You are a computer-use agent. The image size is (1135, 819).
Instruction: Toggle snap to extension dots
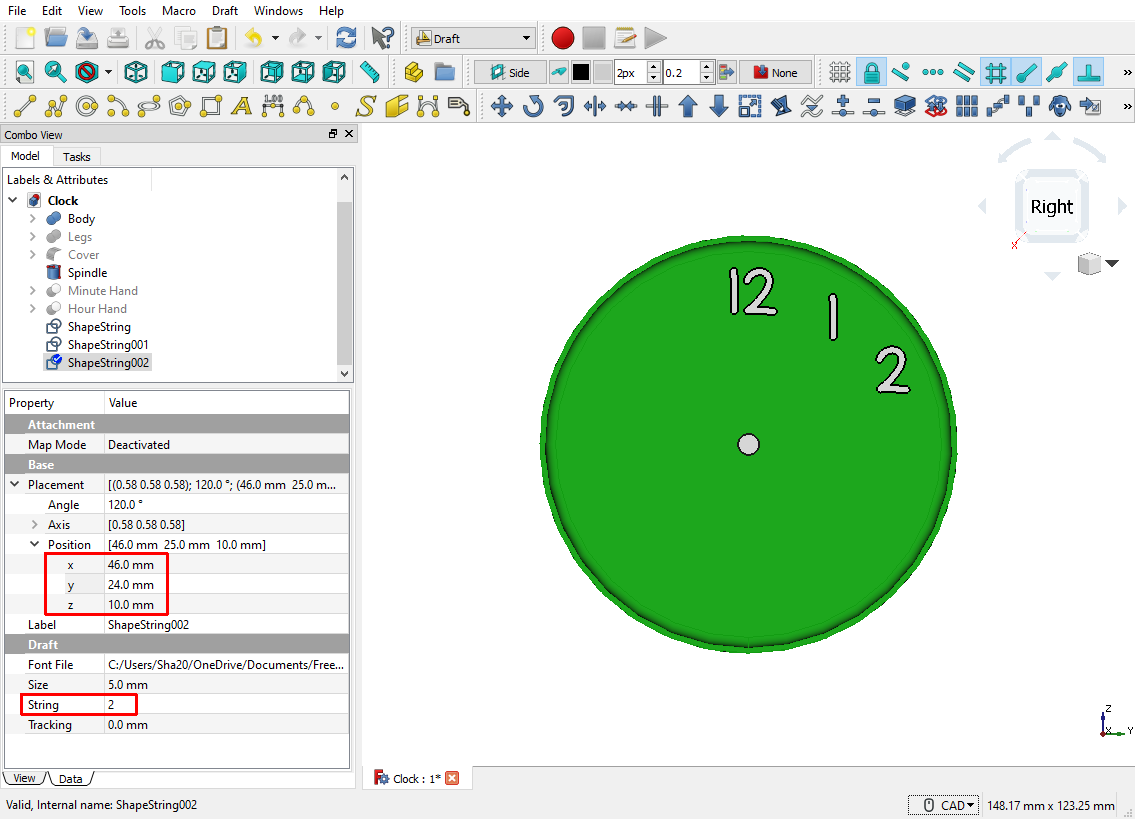coord(933,72)
